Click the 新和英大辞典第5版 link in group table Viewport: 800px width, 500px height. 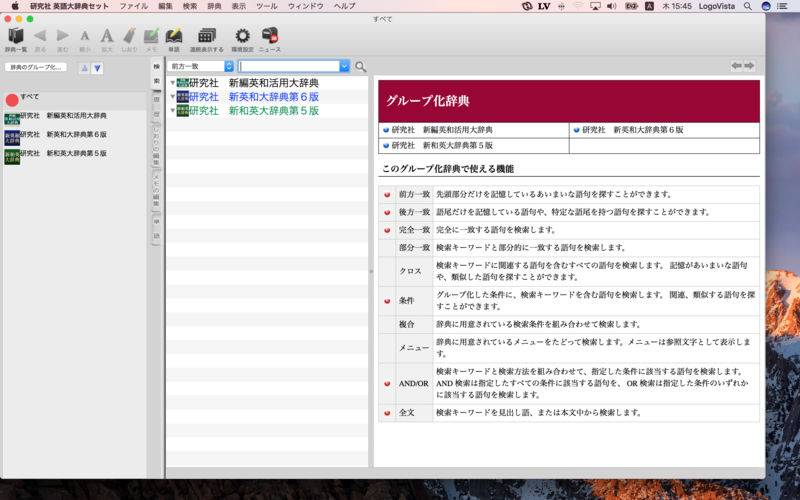[442, 145]
